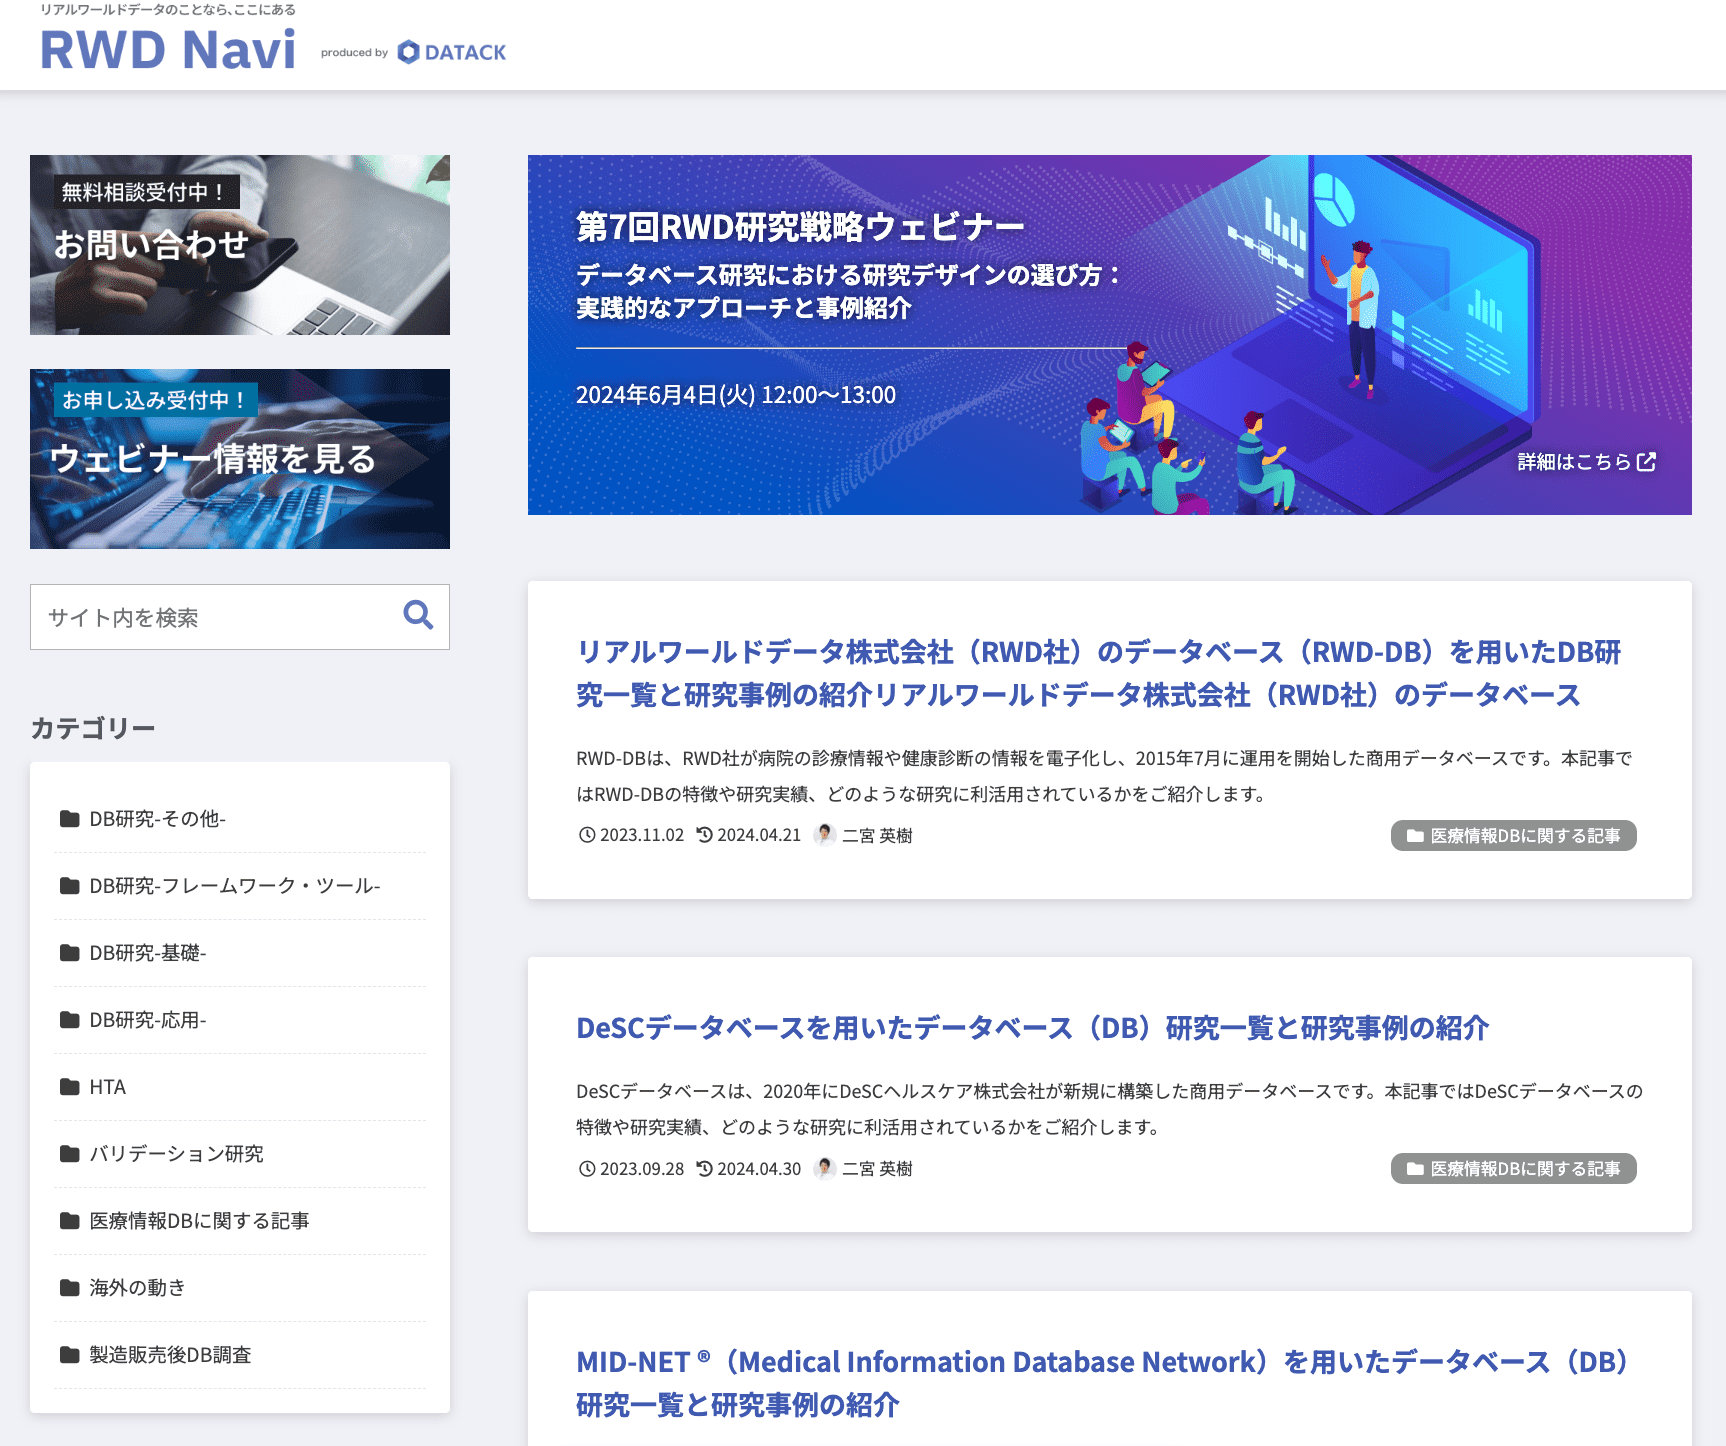The height and width of the screenshot is (1446, 1726).
Task: Open 医療情報DBに関する記事 in the category list
Action: pyautogui.click(x=240, y=1221)
